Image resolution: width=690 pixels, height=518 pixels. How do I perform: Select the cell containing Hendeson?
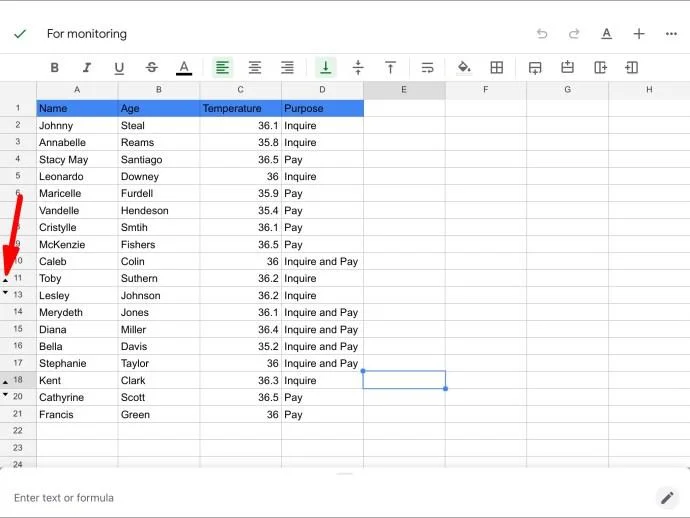pyautogui.click(x=159, y=210)
